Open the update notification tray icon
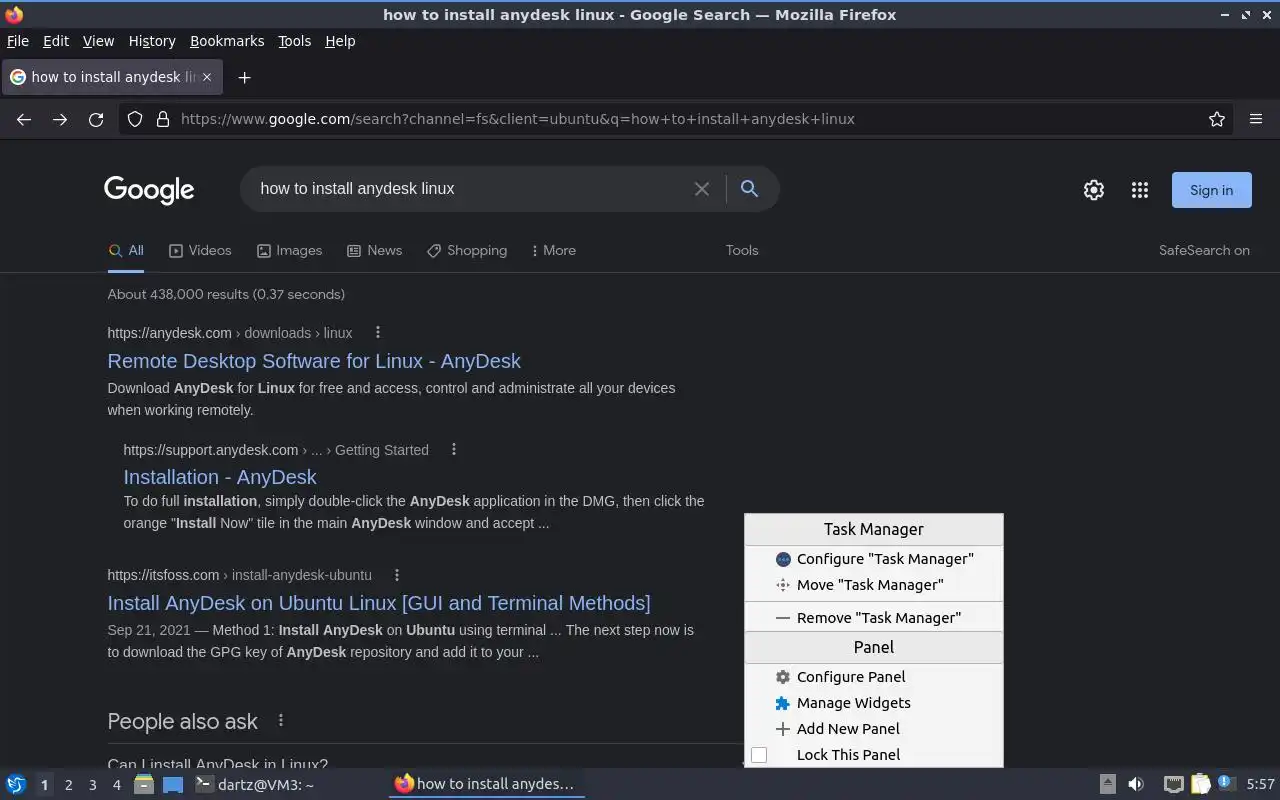This screenshot has height=800, width=1280. point(1226,783)
